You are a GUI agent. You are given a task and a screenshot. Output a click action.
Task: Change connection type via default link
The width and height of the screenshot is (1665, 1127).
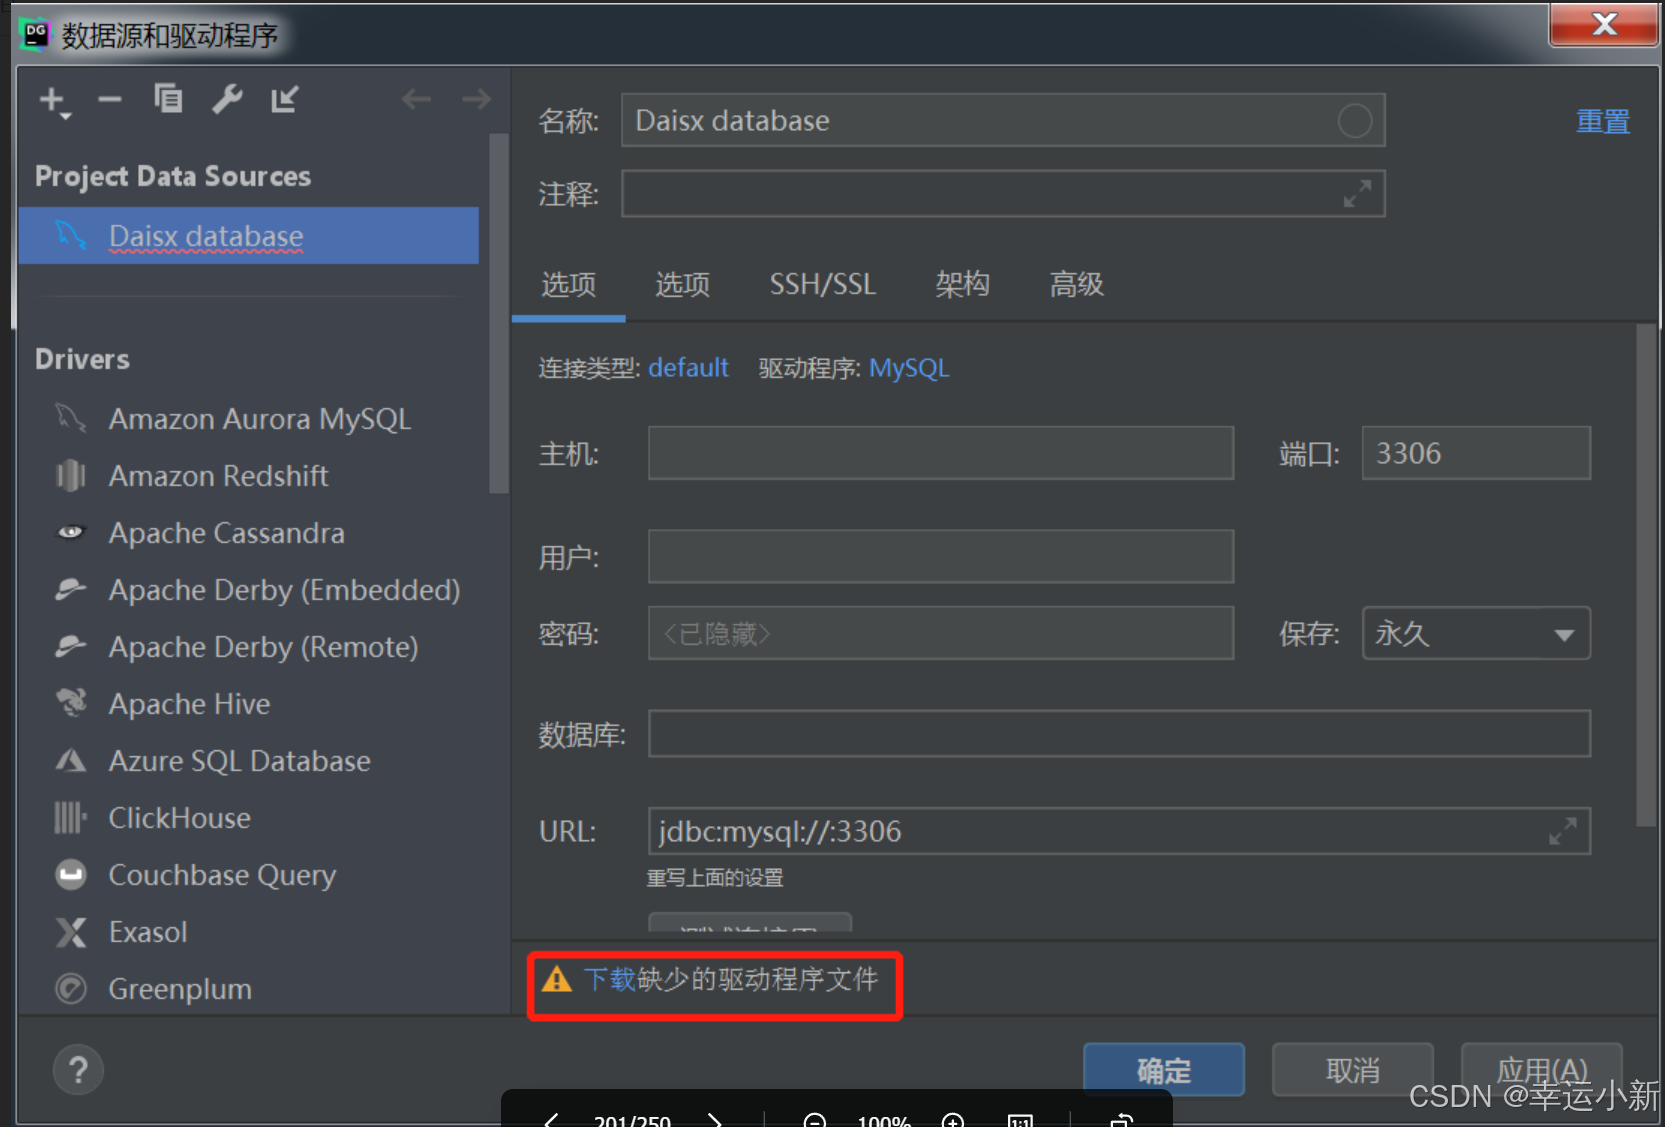[x=688, y=368]
